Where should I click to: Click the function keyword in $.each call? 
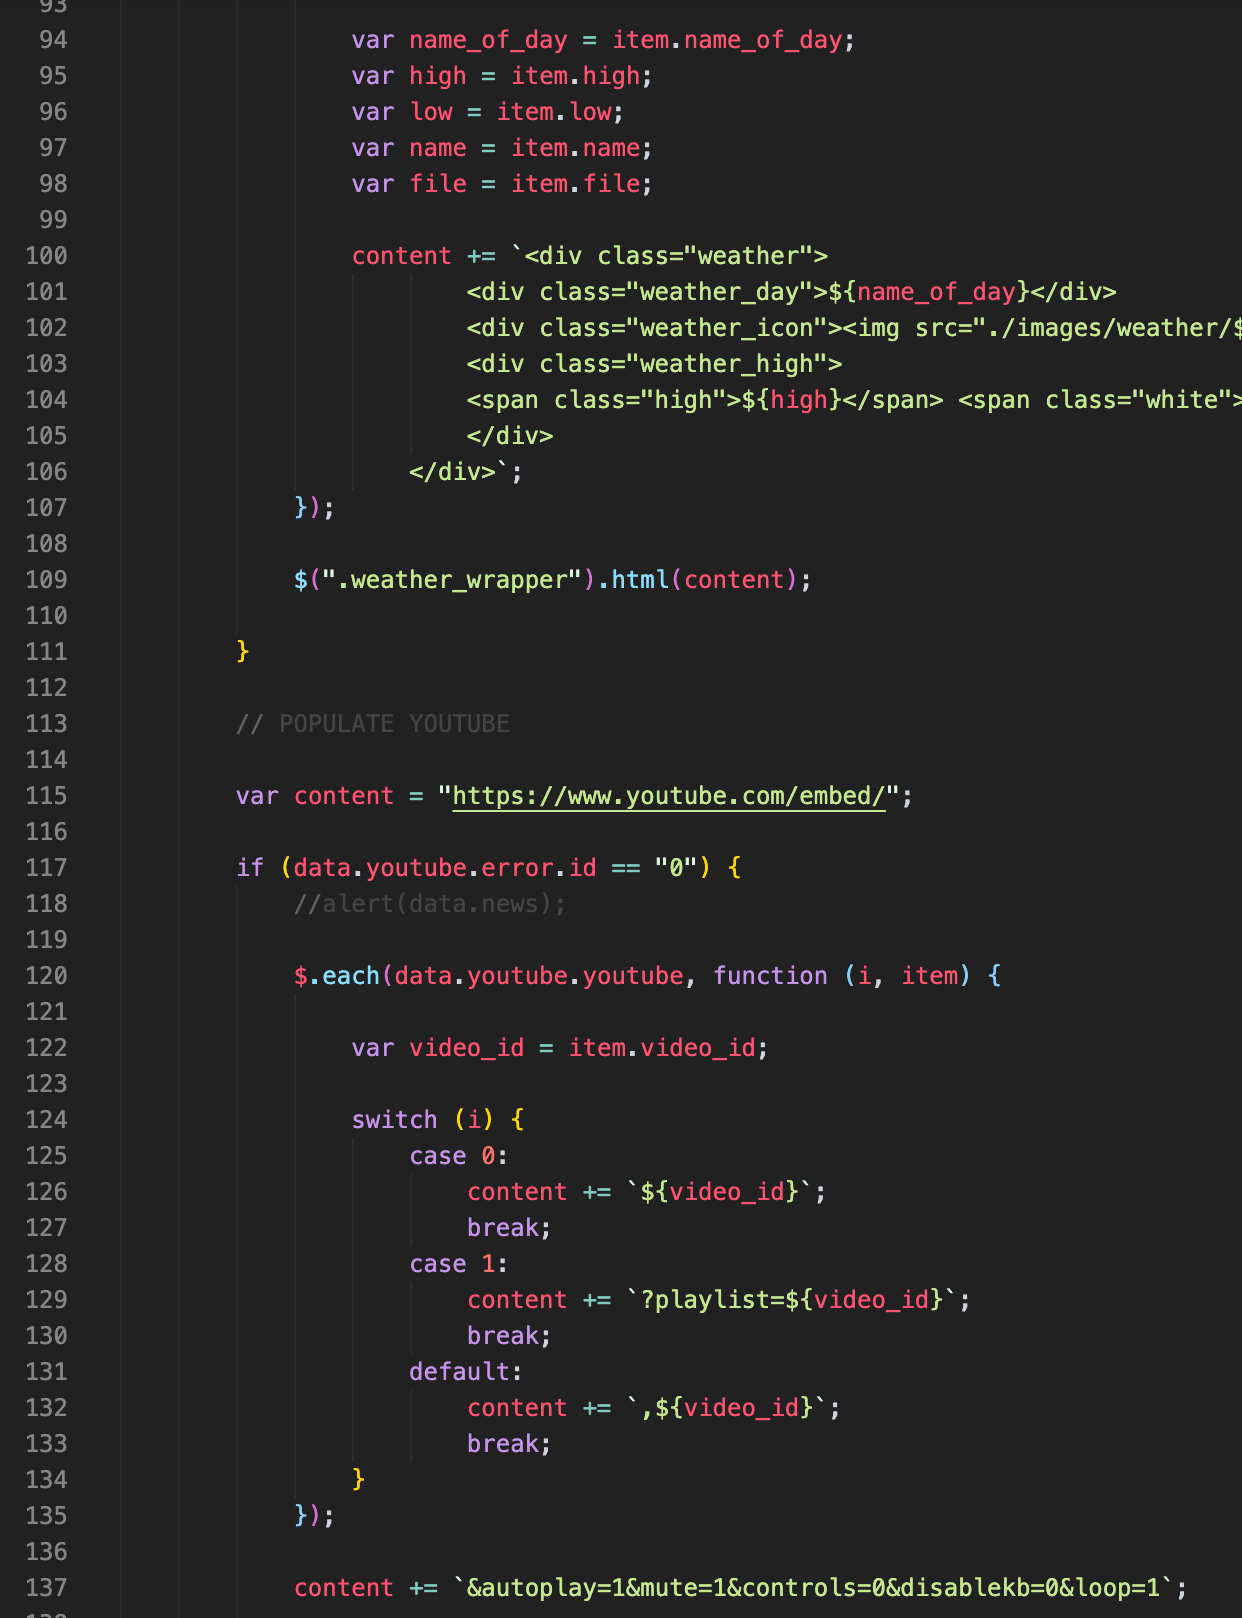(770, 976)
